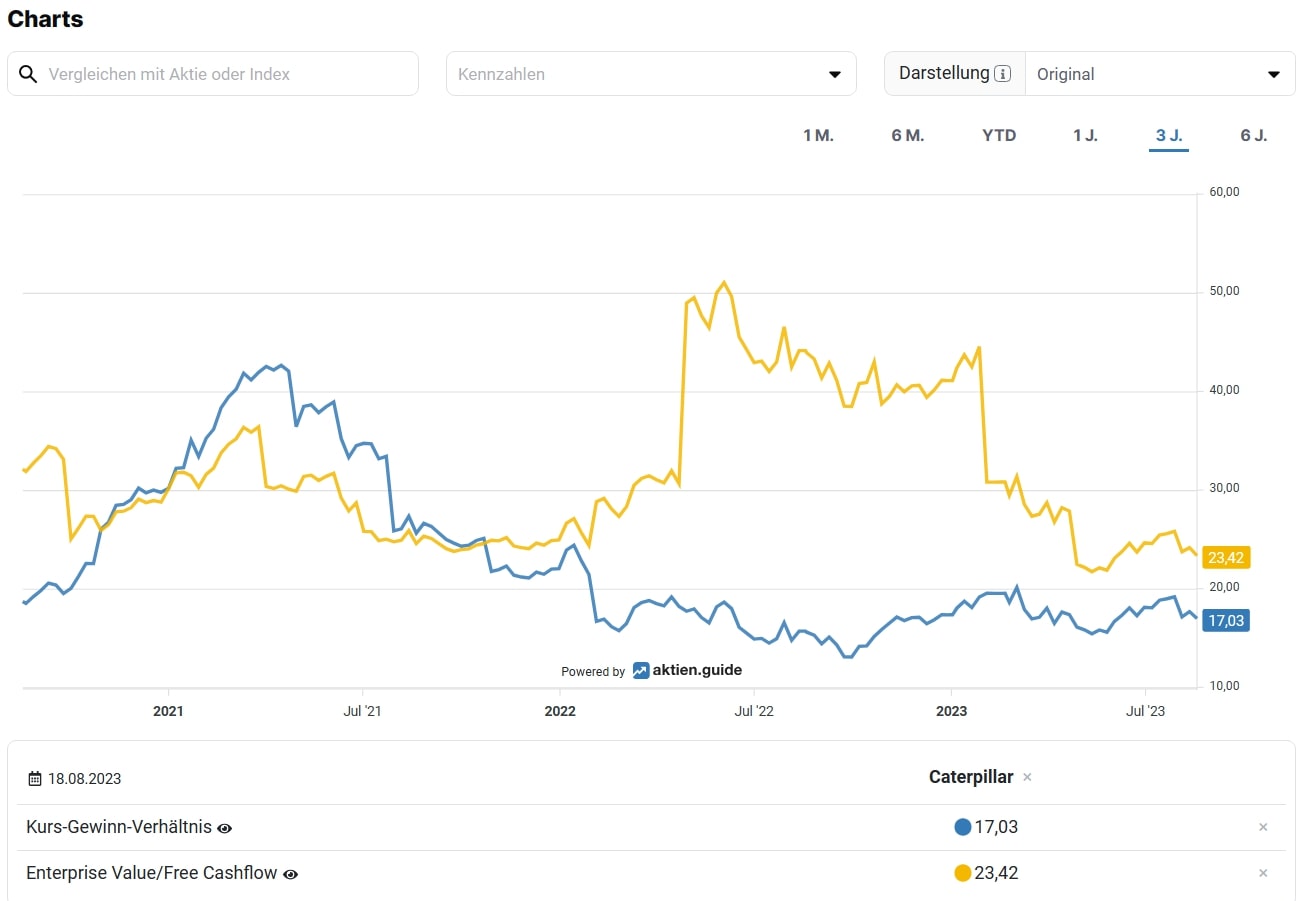
Task: Click the 'Jul '23' axis label
Action: pyautogui.click(x=1145, y=712)
